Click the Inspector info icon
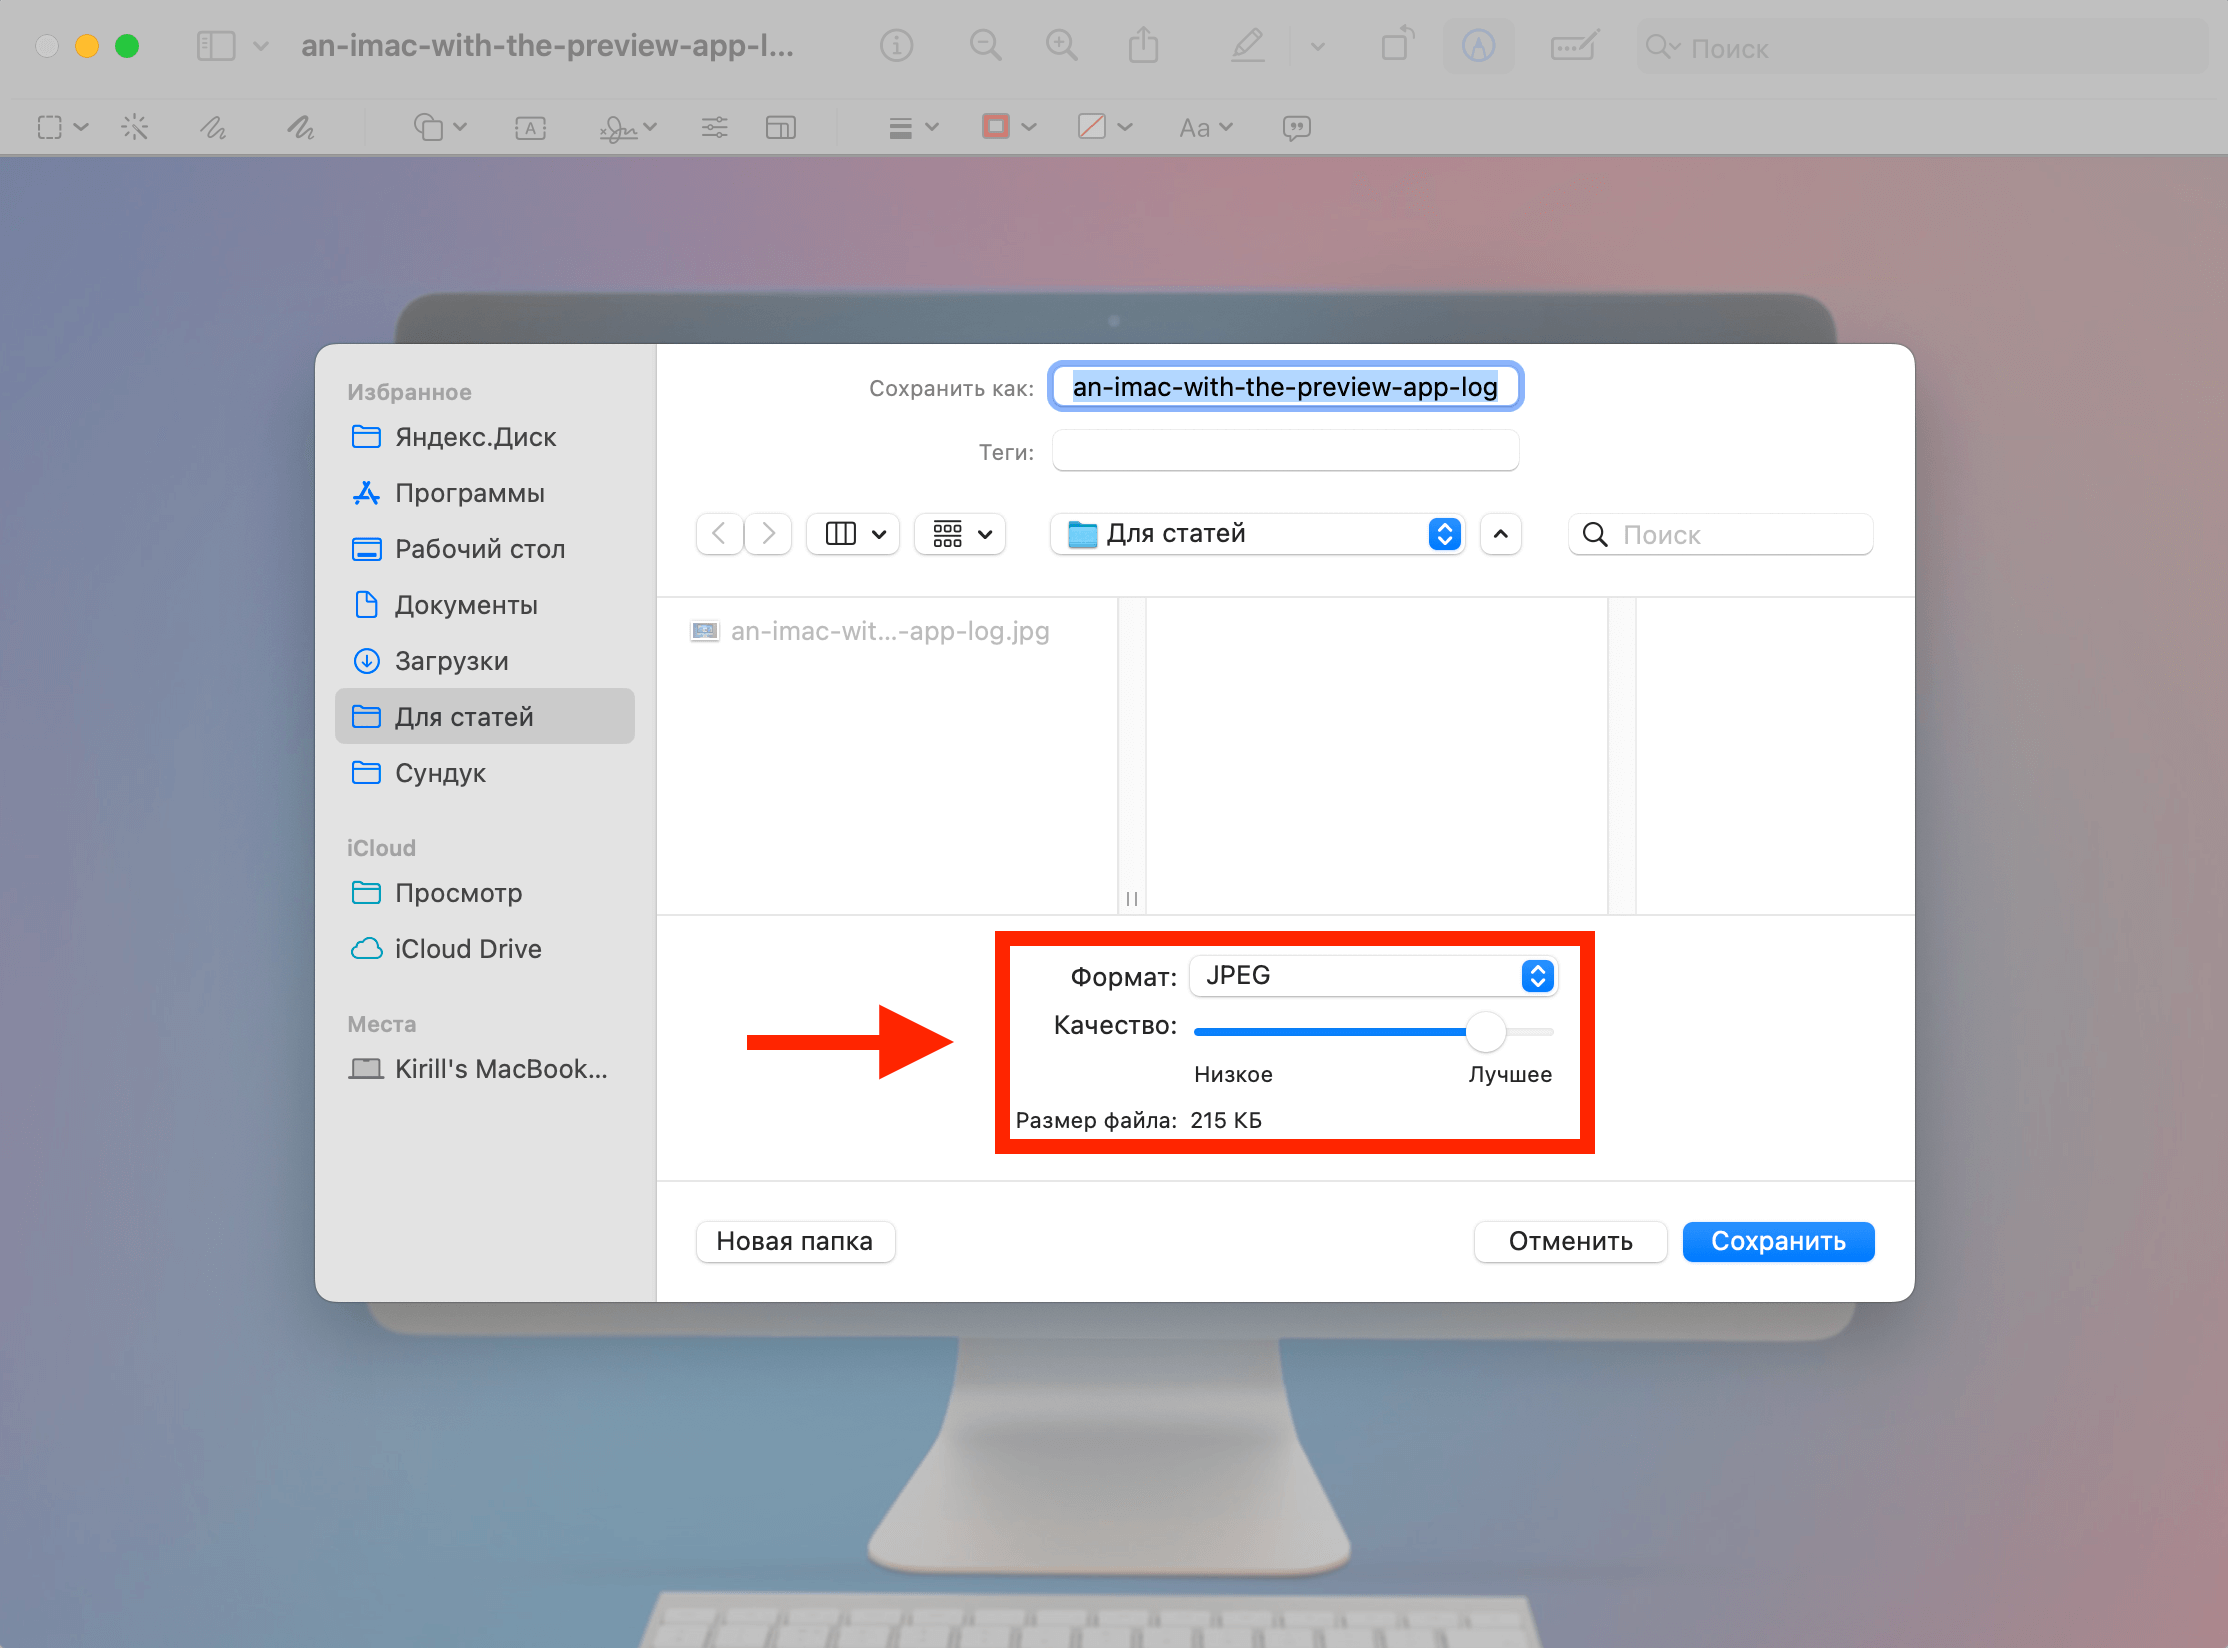2228x1648 pixels. pyautogui.click(x=896, y=46)
